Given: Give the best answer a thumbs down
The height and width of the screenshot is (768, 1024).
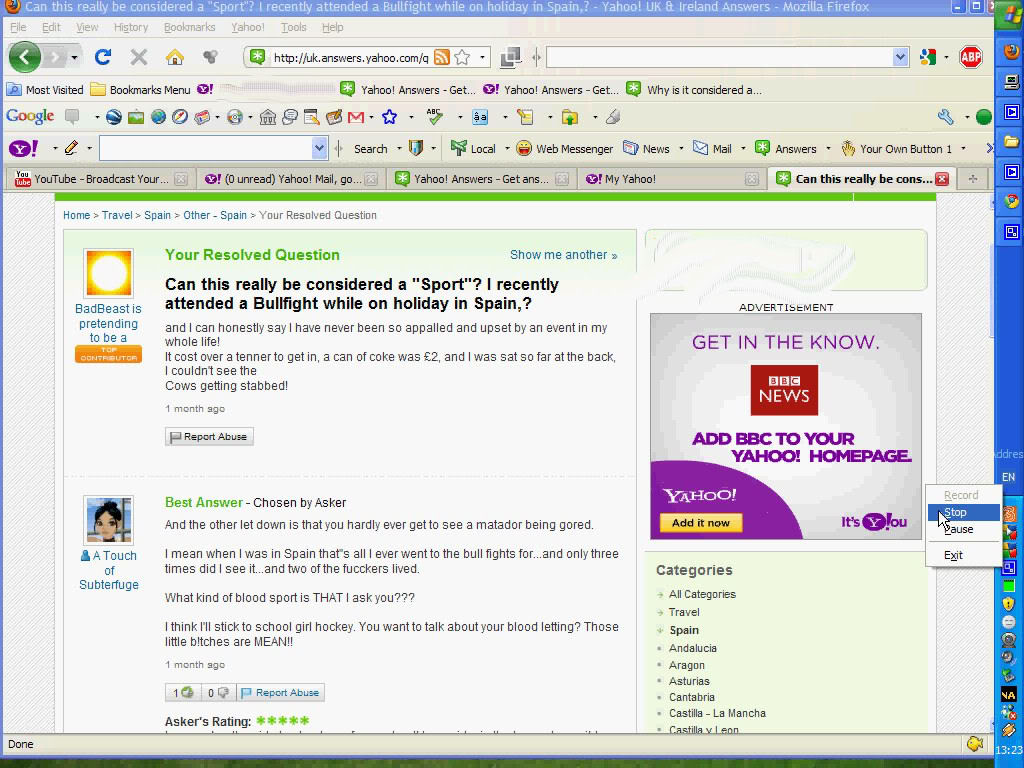Looking at the screenshot, I should click(x=217, y=692).
